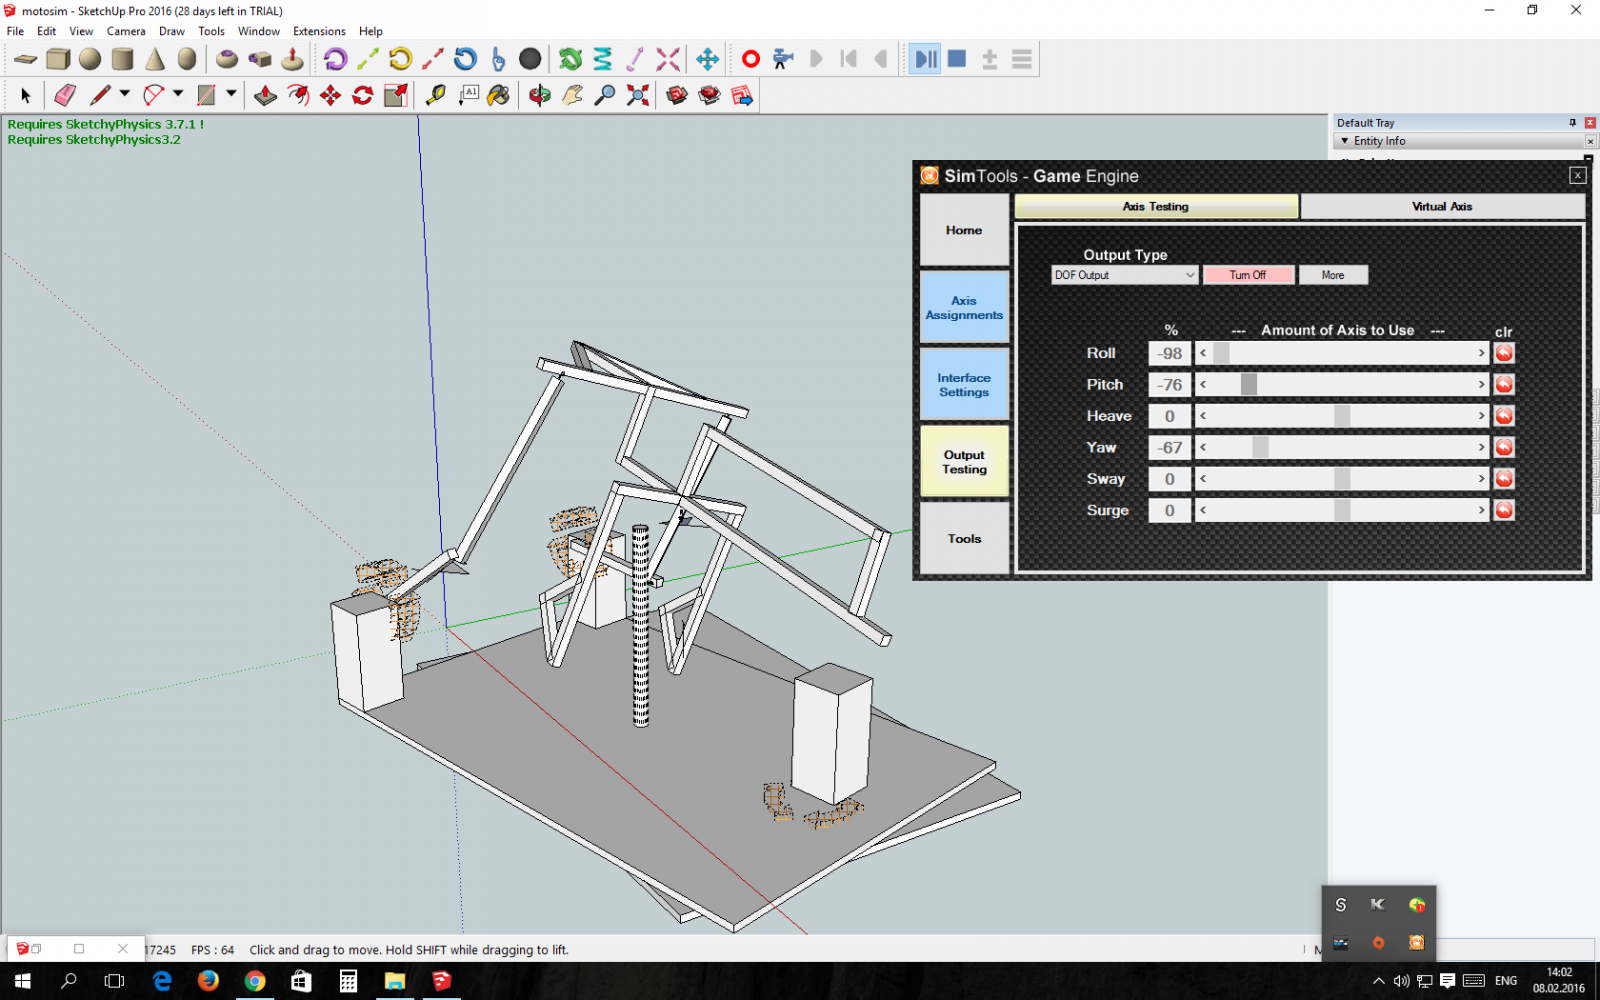Select the Zoom magnifier tool

coord(604,95)
